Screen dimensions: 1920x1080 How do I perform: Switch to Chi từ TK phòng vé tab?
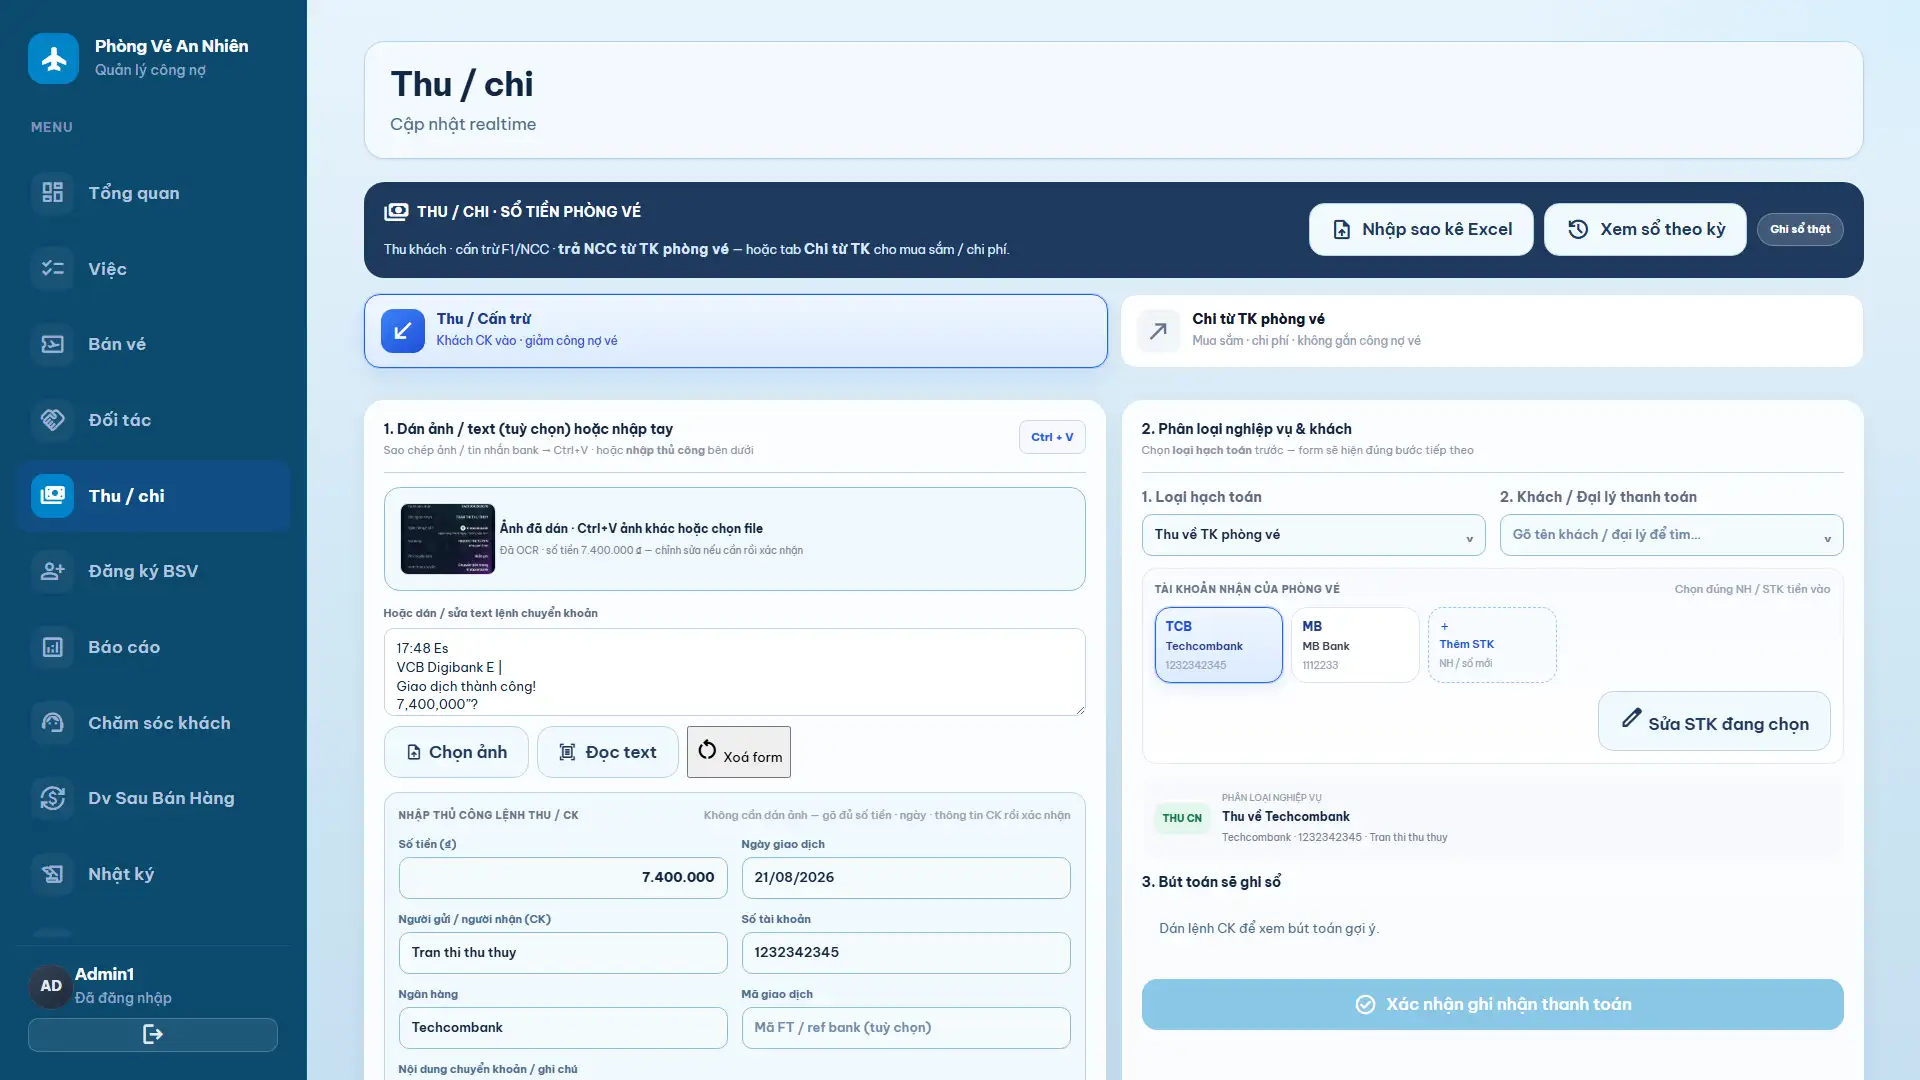click(1492, 331)
